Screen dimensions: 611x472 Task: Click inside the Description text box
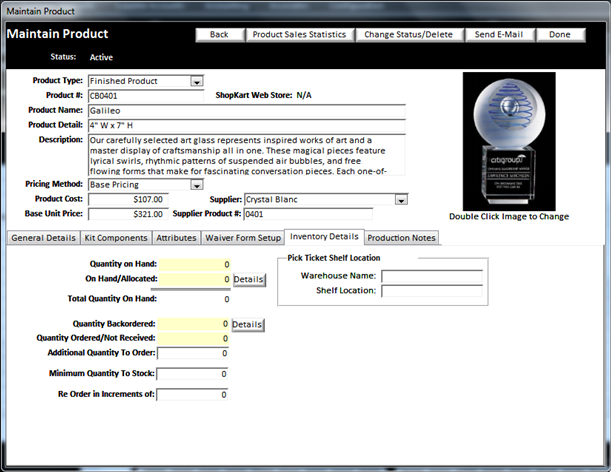click(x=247, y=155)
